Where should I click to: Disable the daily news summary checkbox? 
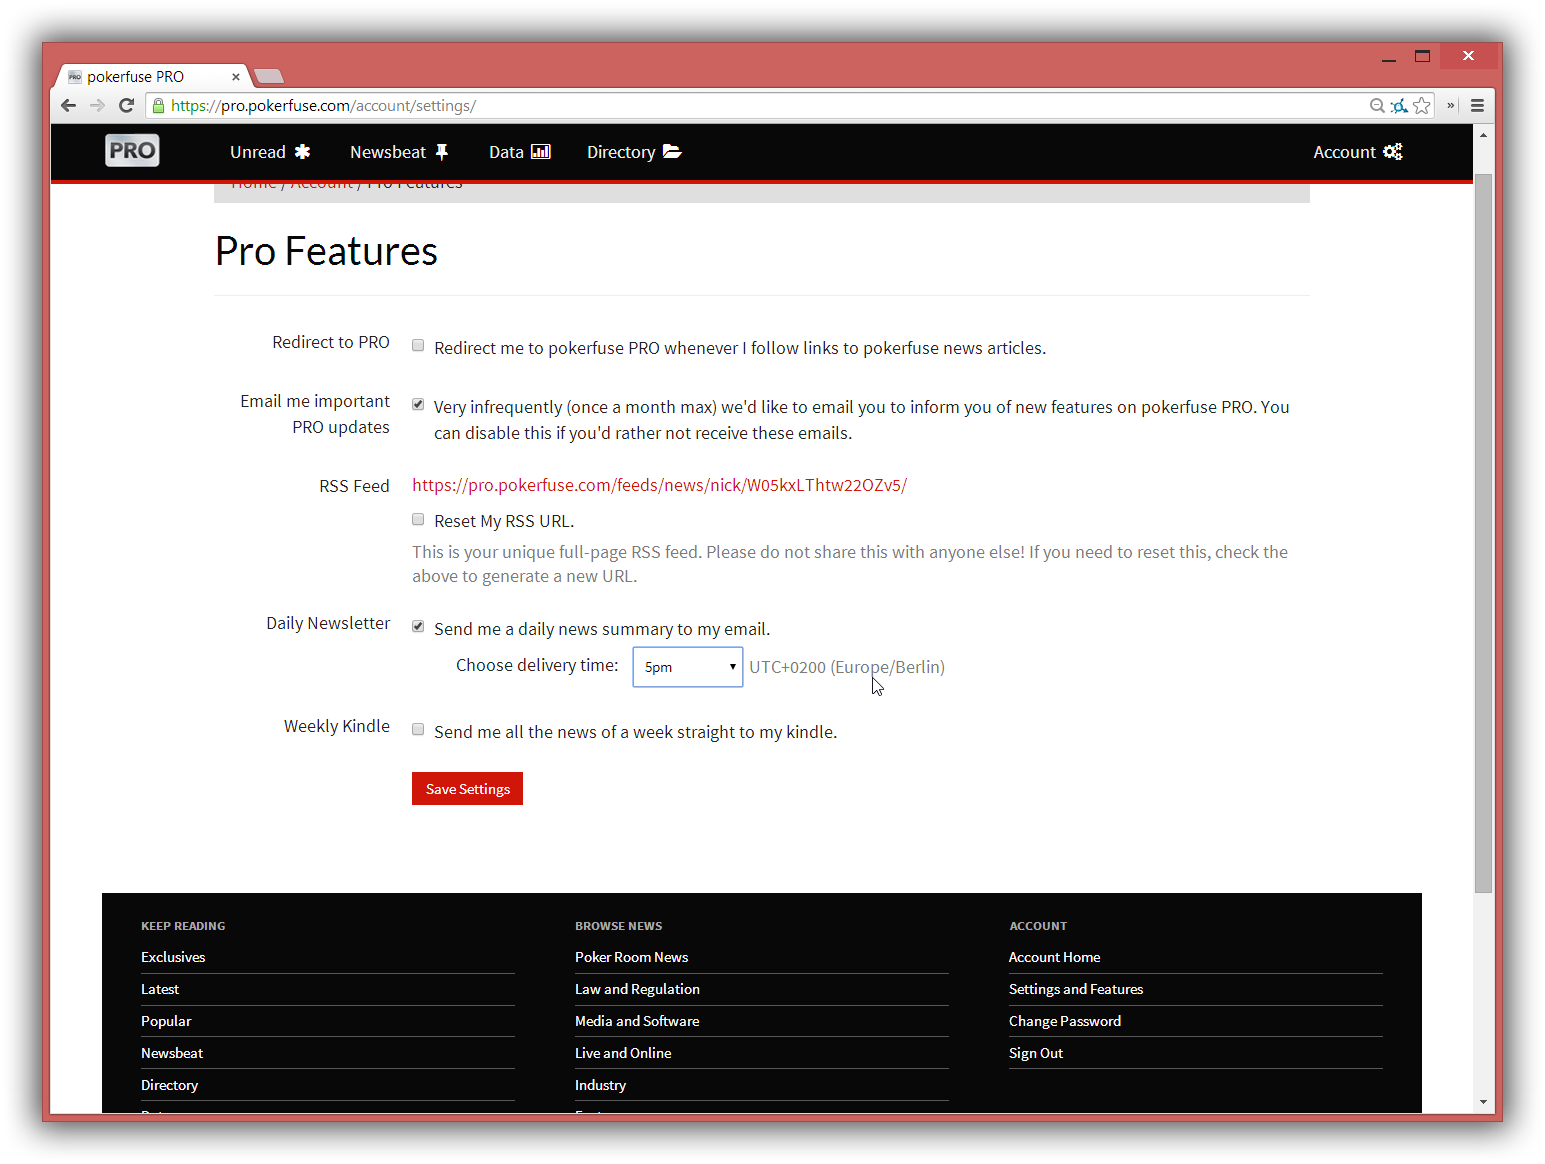coord(418,627)
